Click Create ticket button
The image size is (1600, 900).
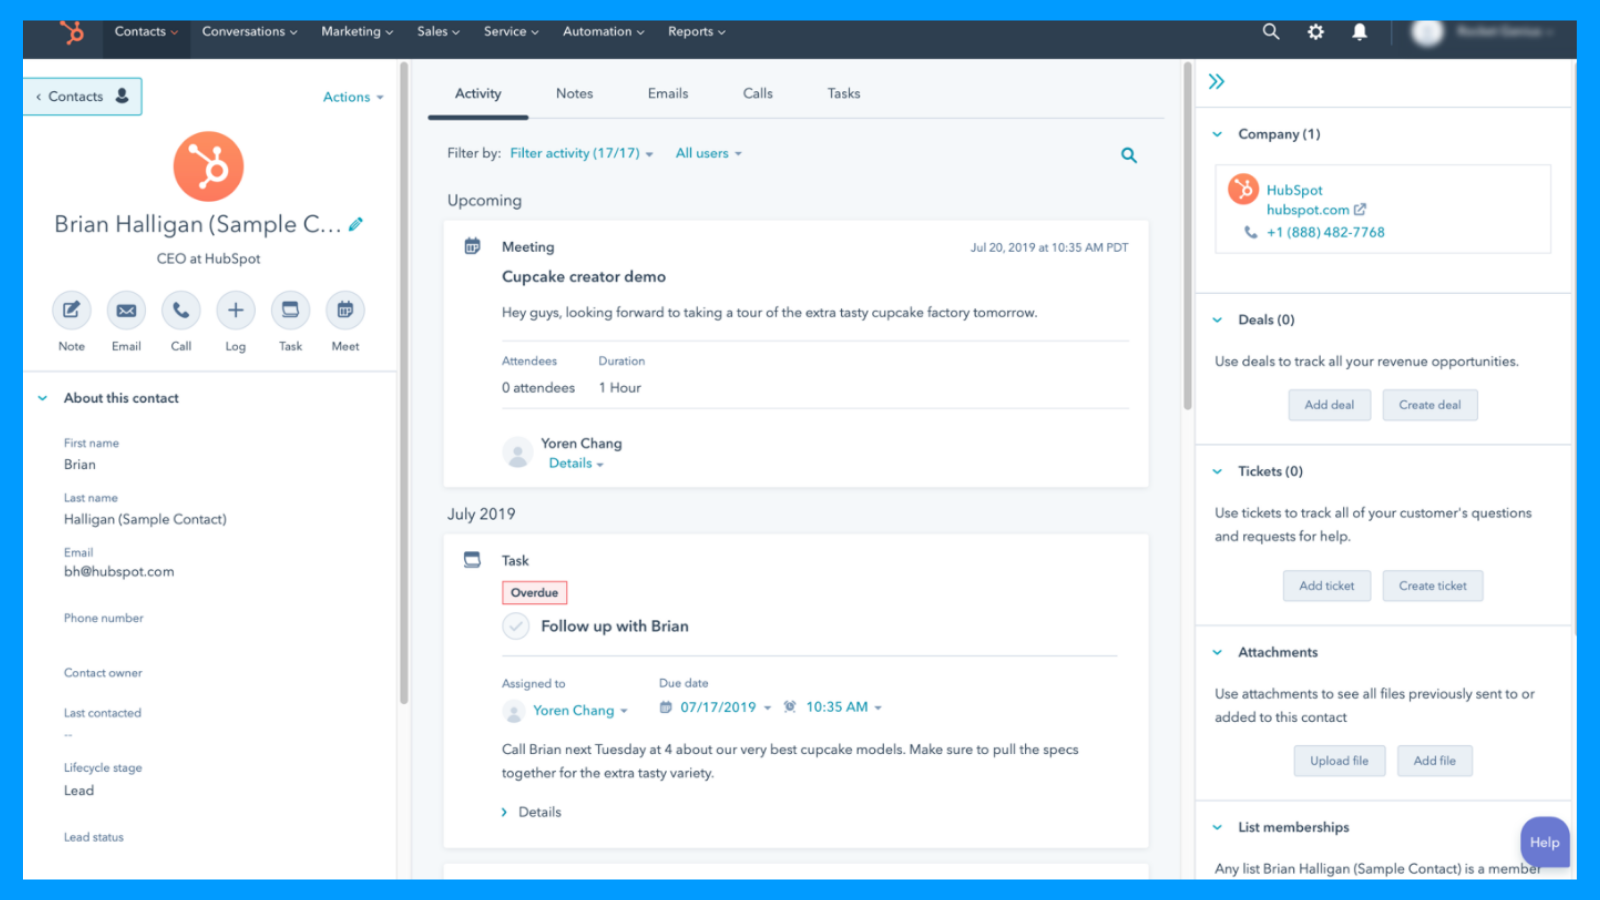click(1433, 586)
